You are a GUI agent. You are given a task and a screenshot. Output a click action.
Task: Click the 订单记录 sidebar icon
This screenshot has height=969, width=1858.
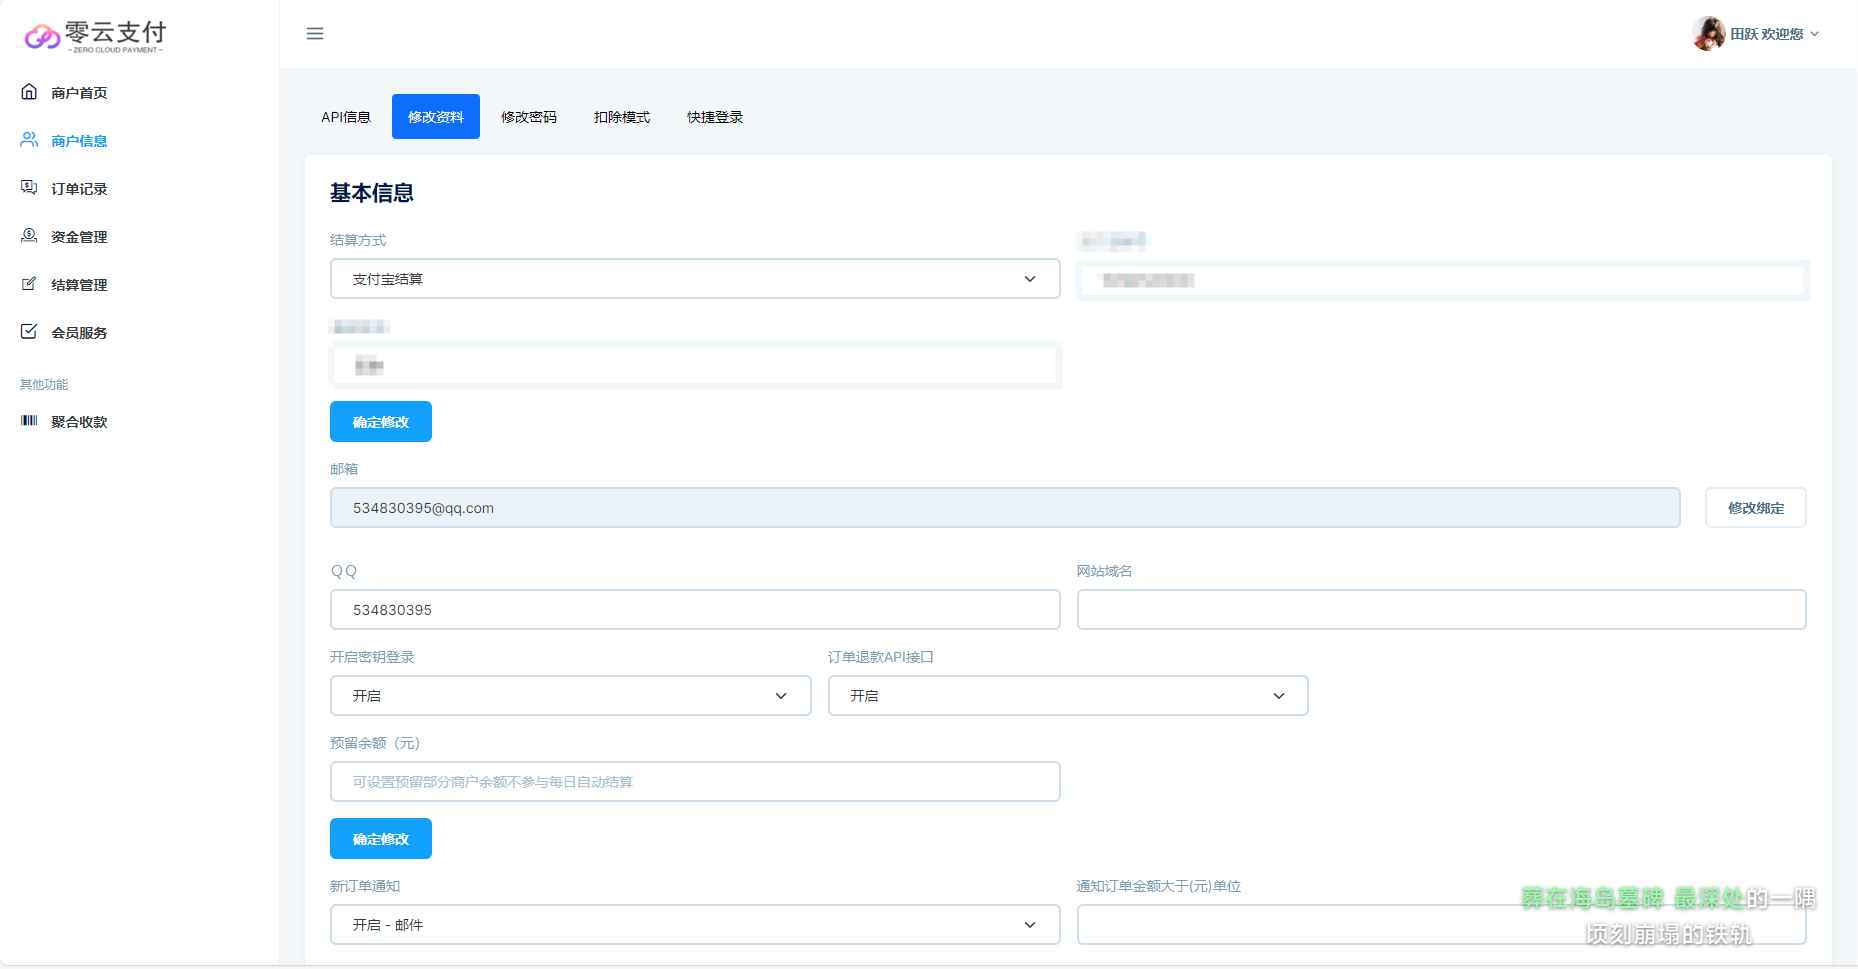[29, 188]
